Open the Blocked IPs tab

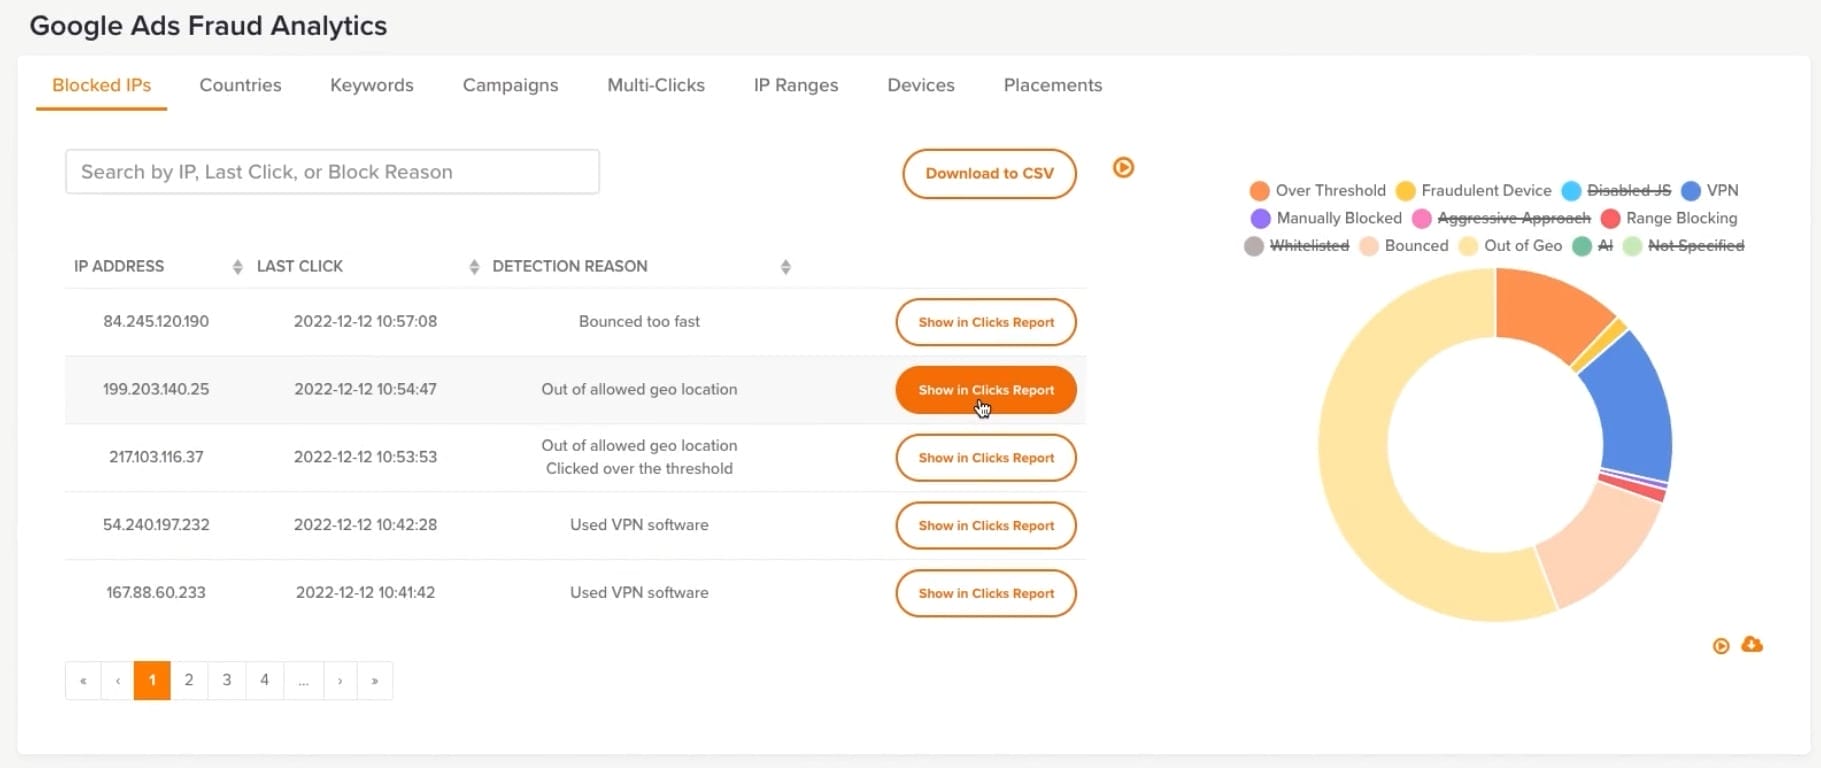[x=101, y=86]
